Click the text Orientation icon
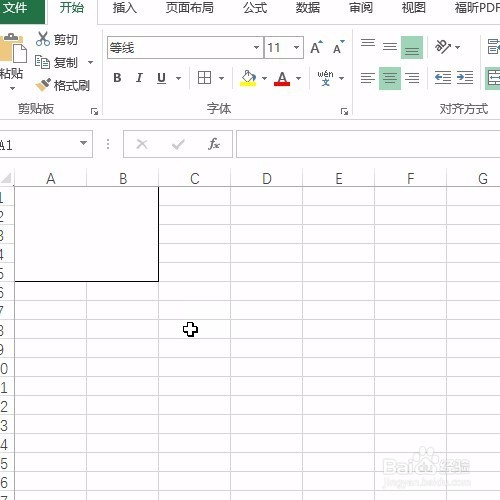This screenshot has height=500, width=500. coord(443,47)
